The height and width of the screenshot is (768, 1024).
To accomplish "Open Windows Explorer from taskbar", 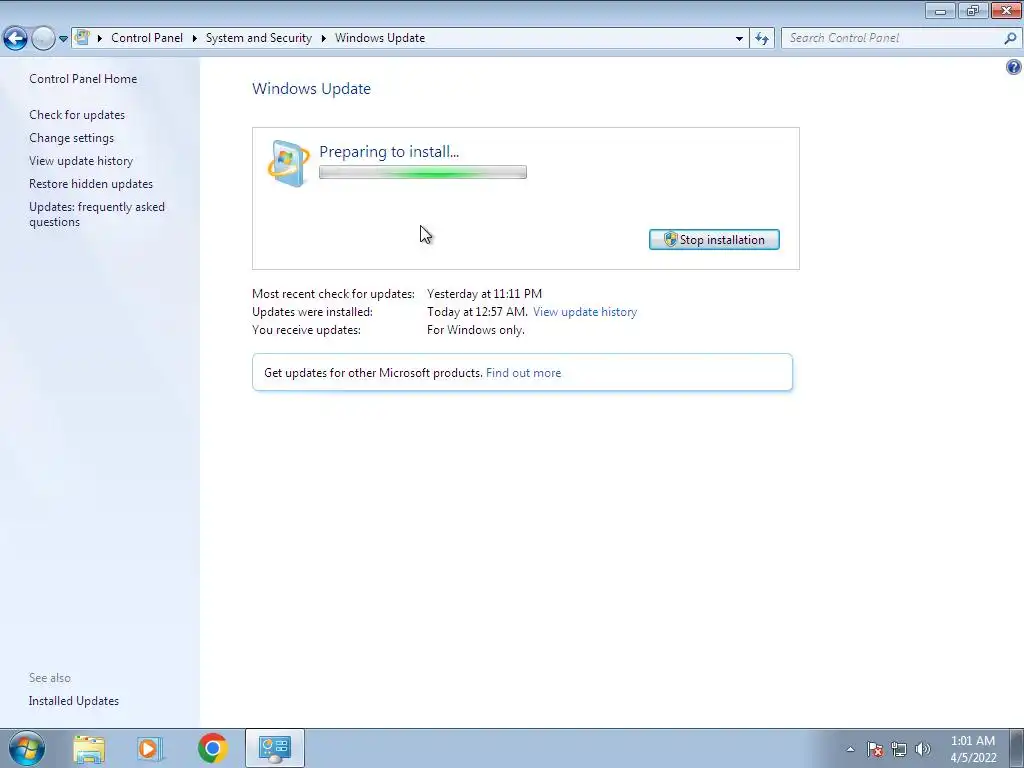I will pos(89,748).
